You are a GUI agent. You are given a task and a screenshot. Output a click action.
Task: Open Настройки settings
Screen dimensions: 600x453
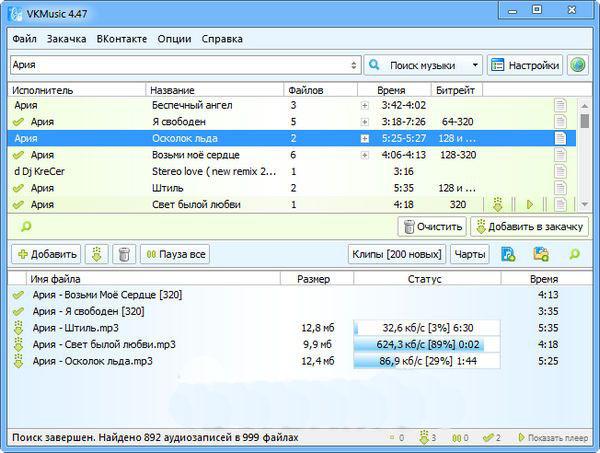(x=525, y=65)
